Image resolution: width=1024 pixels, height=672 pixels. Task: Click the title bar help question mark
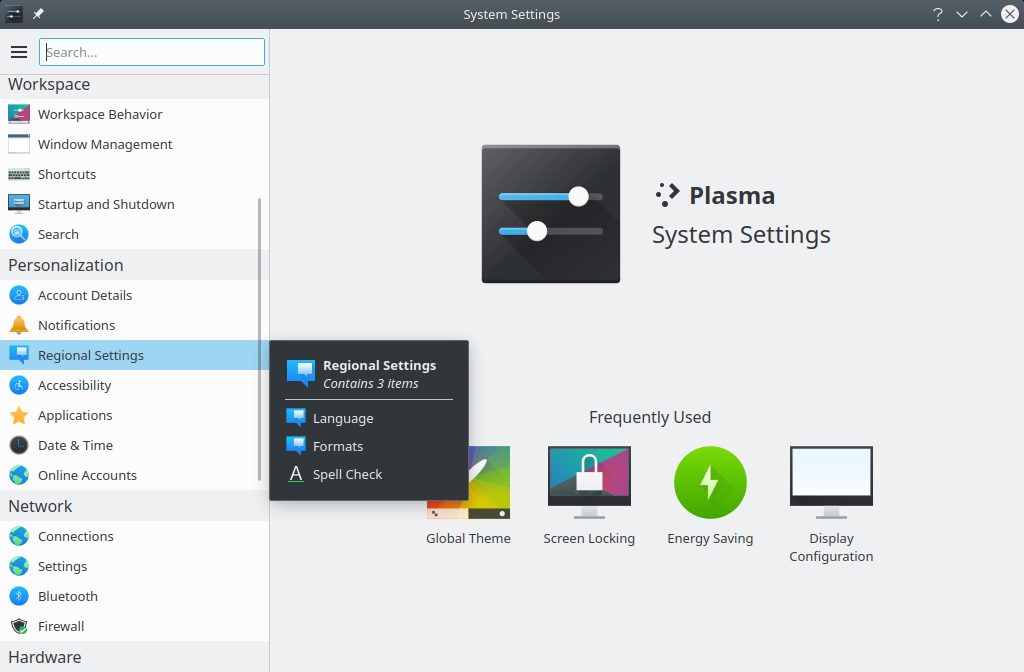pyautogui.click(x=938, y=14)
